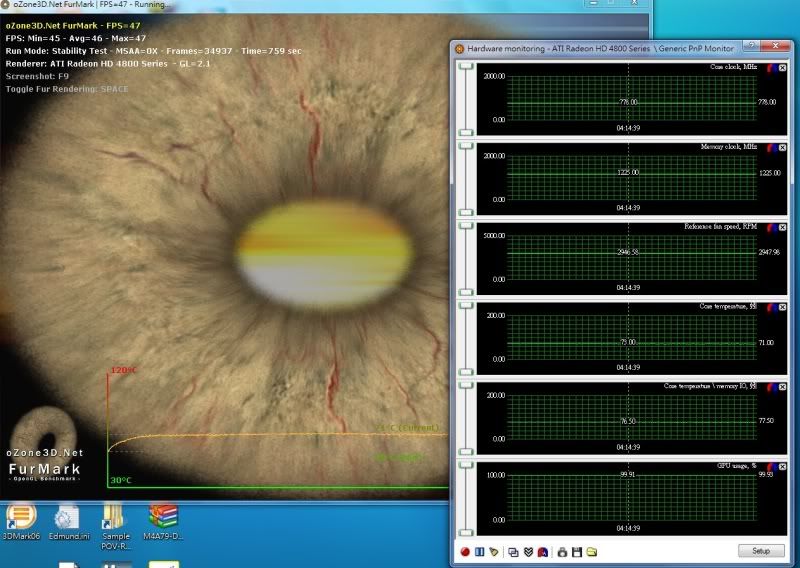The image size is (800, 568).
Task: Click the lower slider handle beside Memory clock graph
Action: (466, 212)
